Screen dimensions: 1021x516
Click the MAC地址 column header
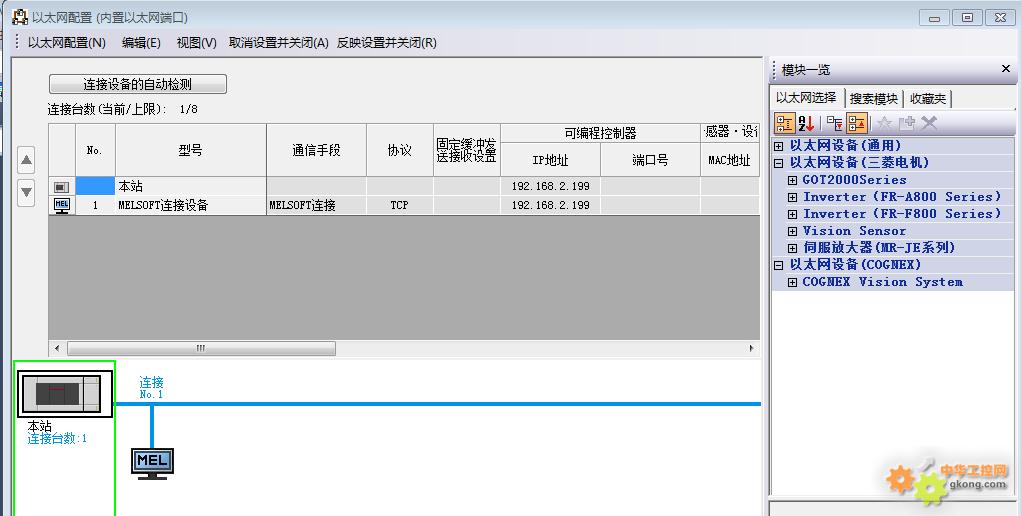click(730, 160)
